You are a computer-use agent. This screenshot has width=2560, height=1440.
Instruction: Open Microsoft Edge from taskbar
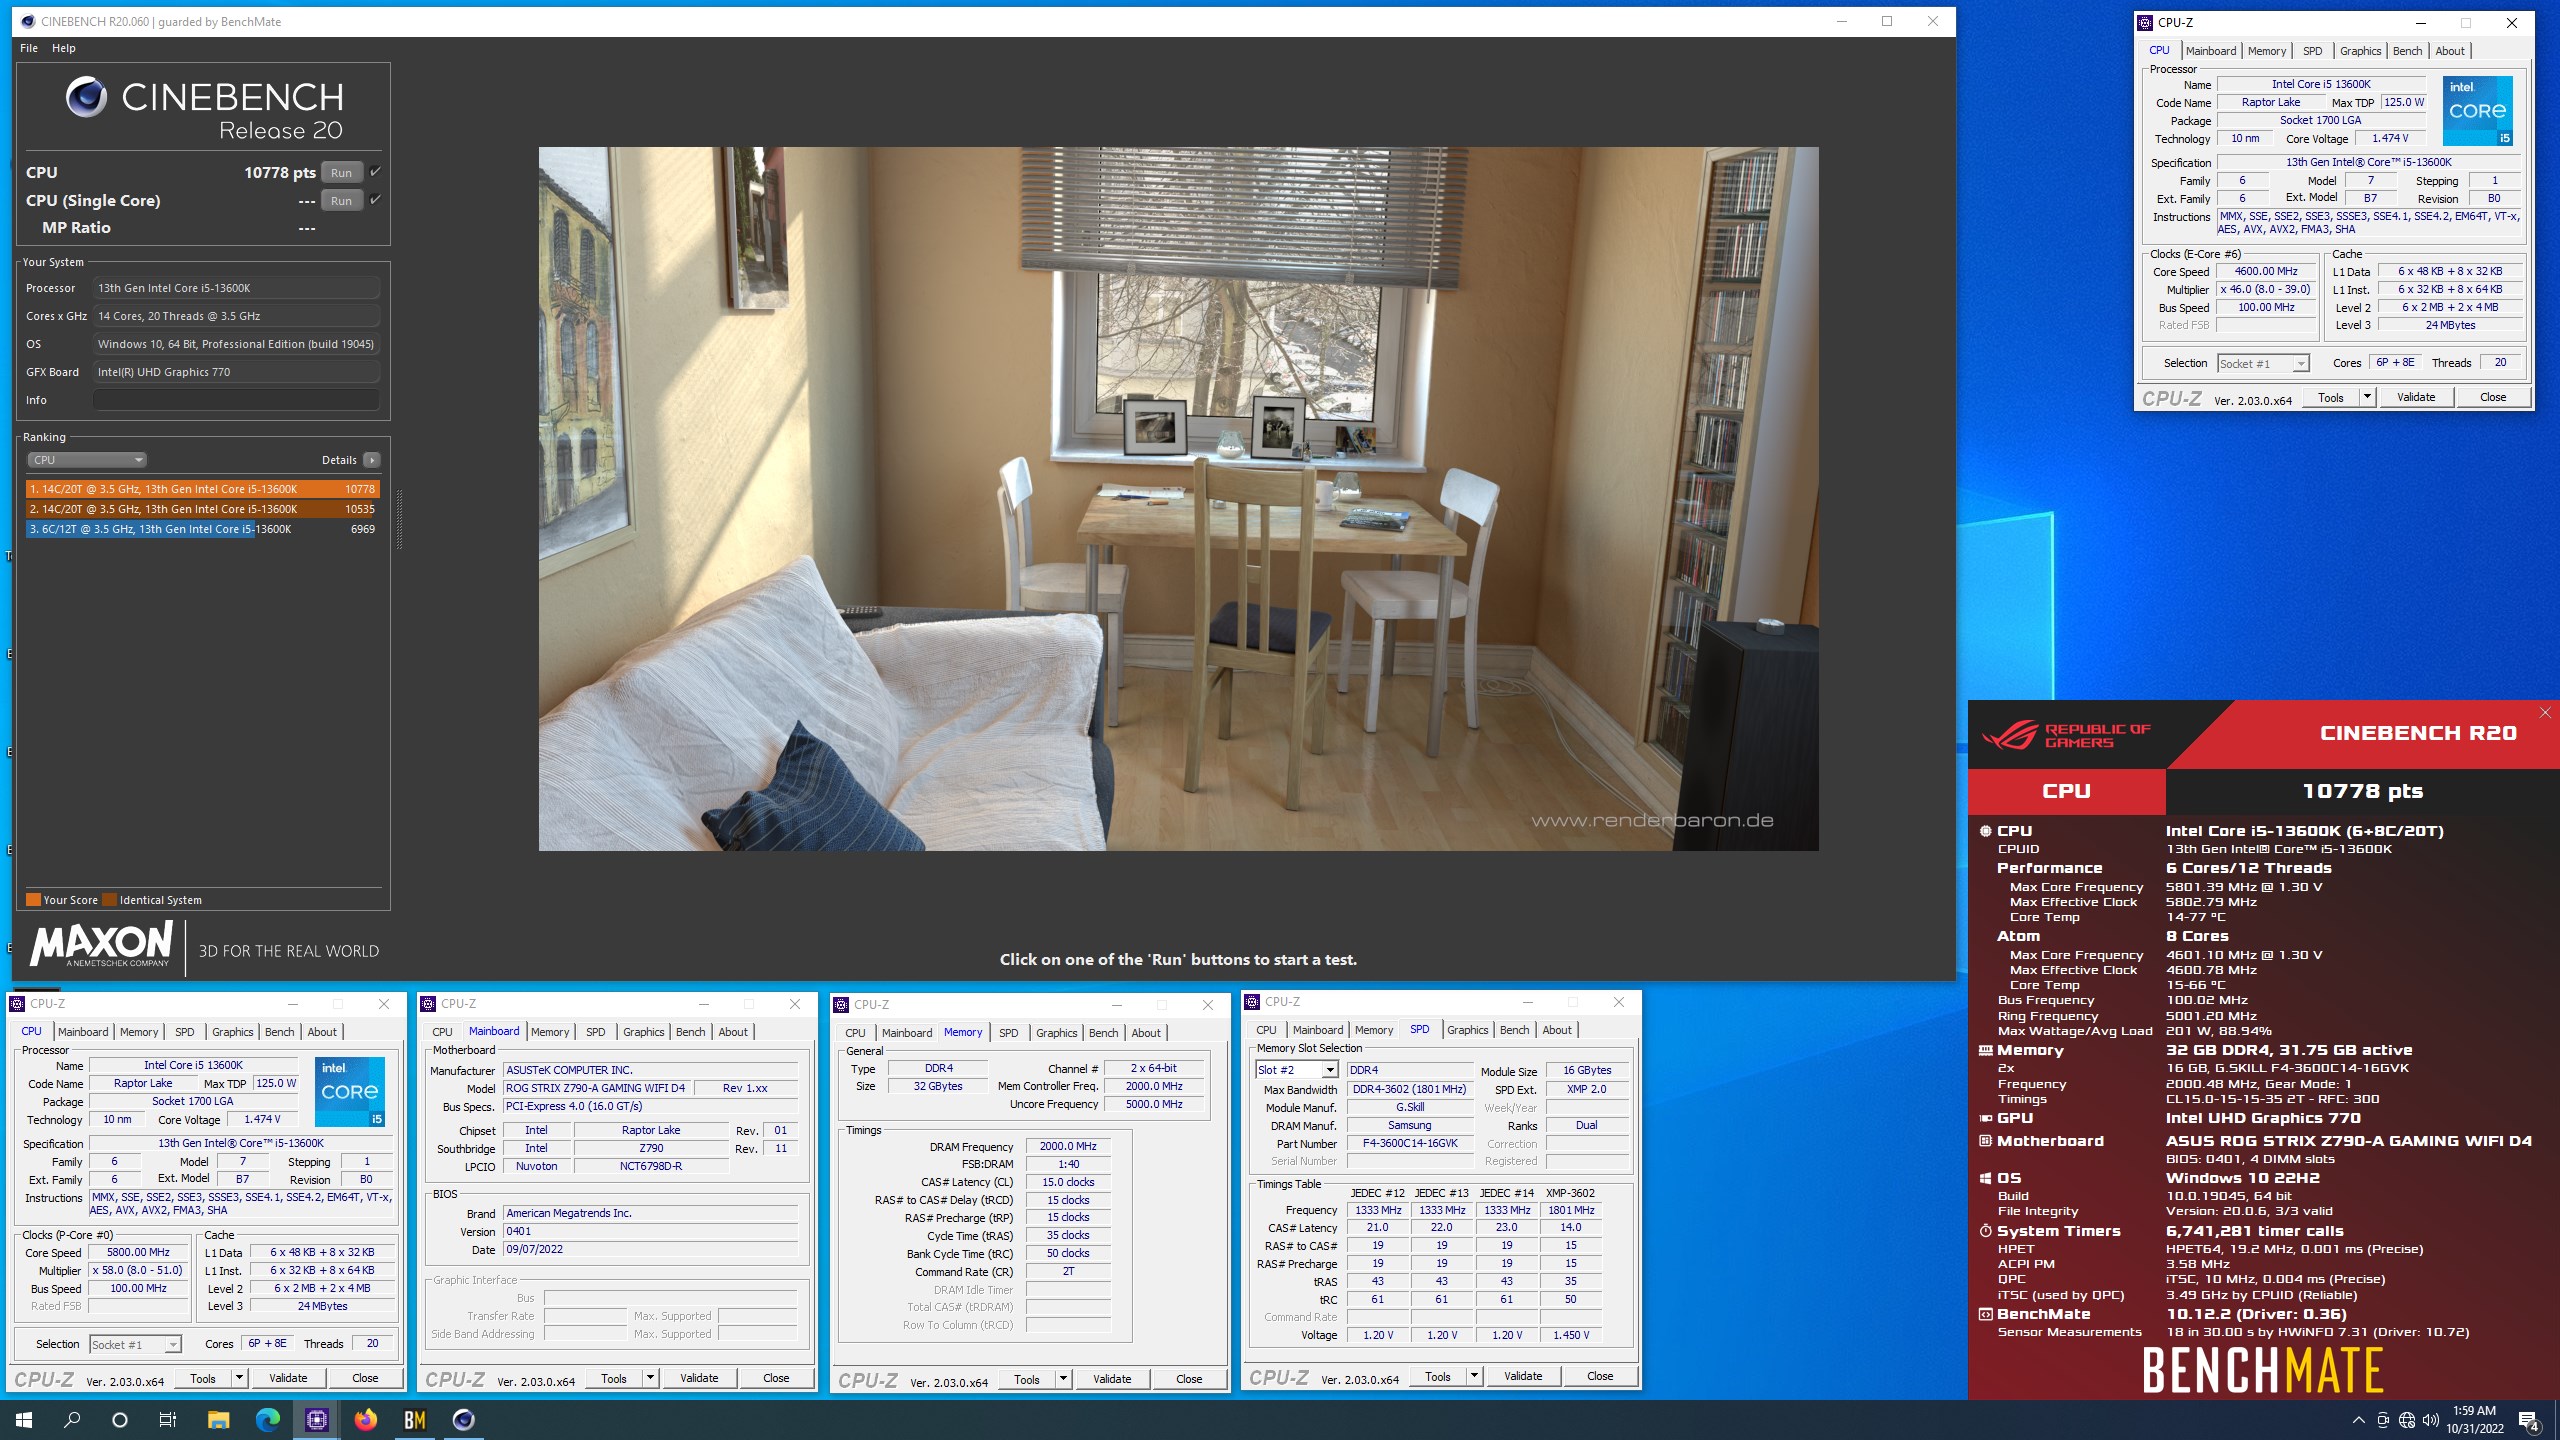267,1420
